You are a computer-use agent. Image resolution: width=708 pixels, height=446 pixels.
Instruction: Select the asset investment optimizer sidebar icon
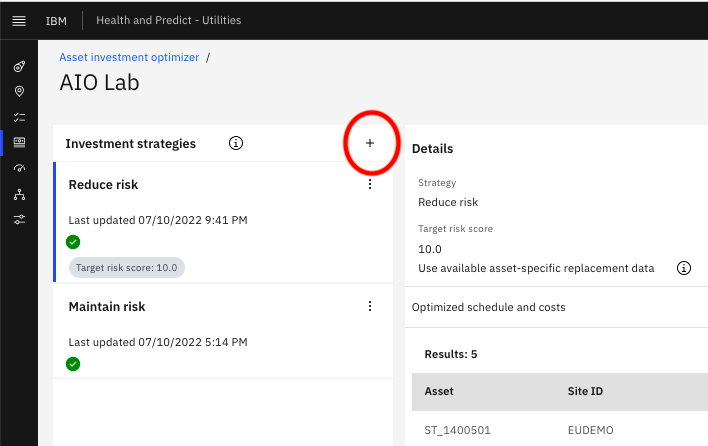pyautogui.click(x=19, y=143)
